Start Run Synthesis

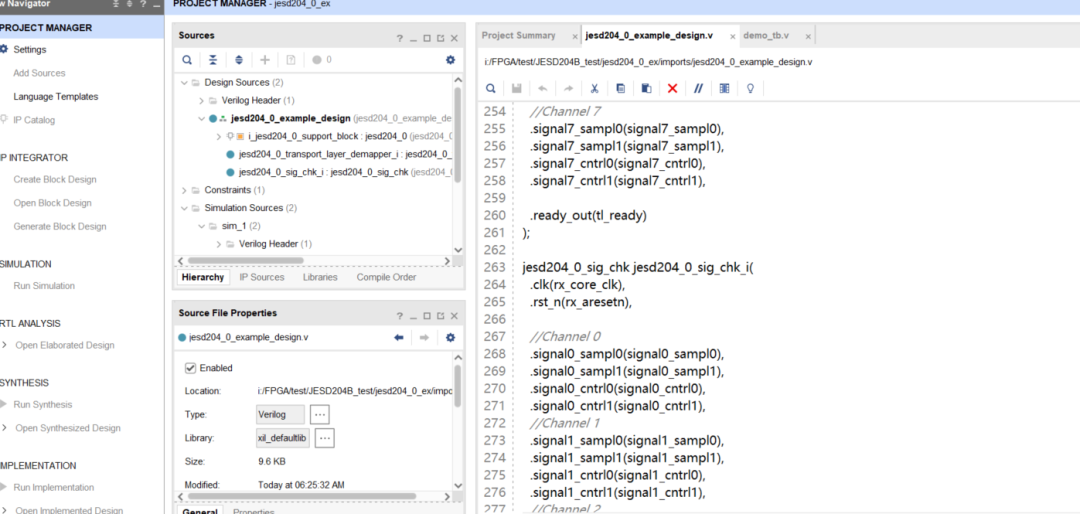click(x=43, y=404)
